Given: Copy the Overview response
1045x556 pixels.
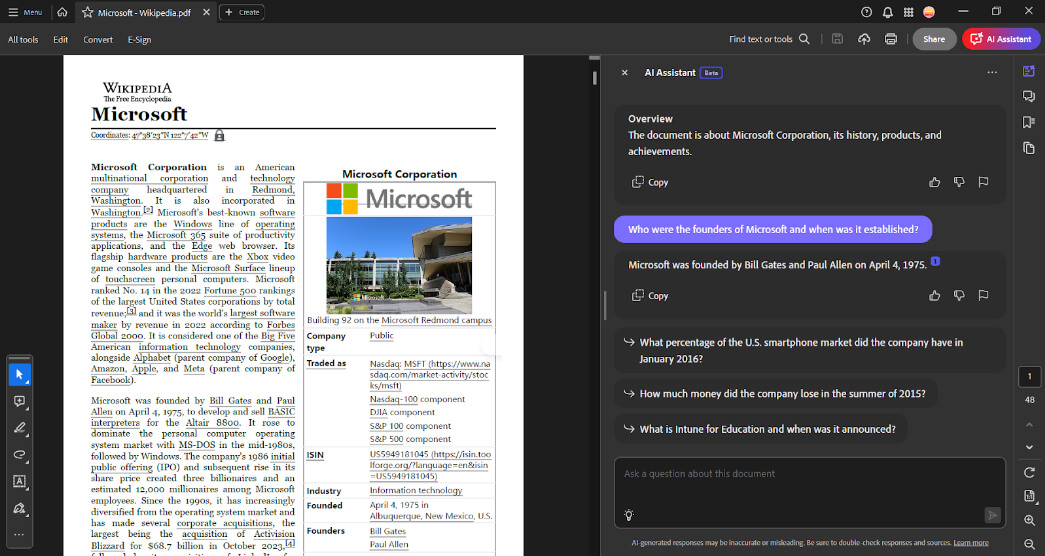Looking at the screenshot, I should tap(650, 182).
